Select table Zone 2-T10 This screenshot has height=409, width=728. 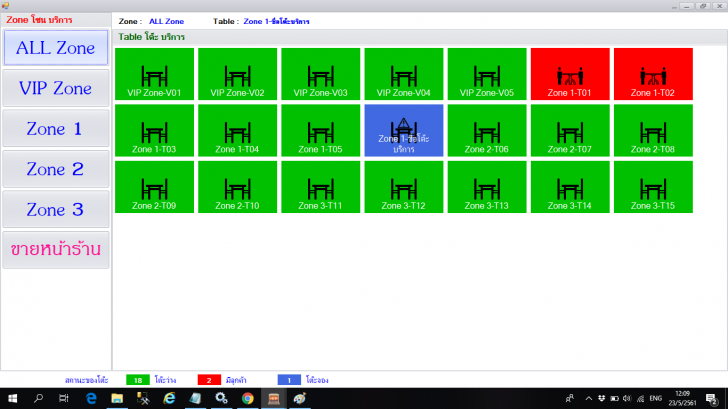(x=237, y=187)
